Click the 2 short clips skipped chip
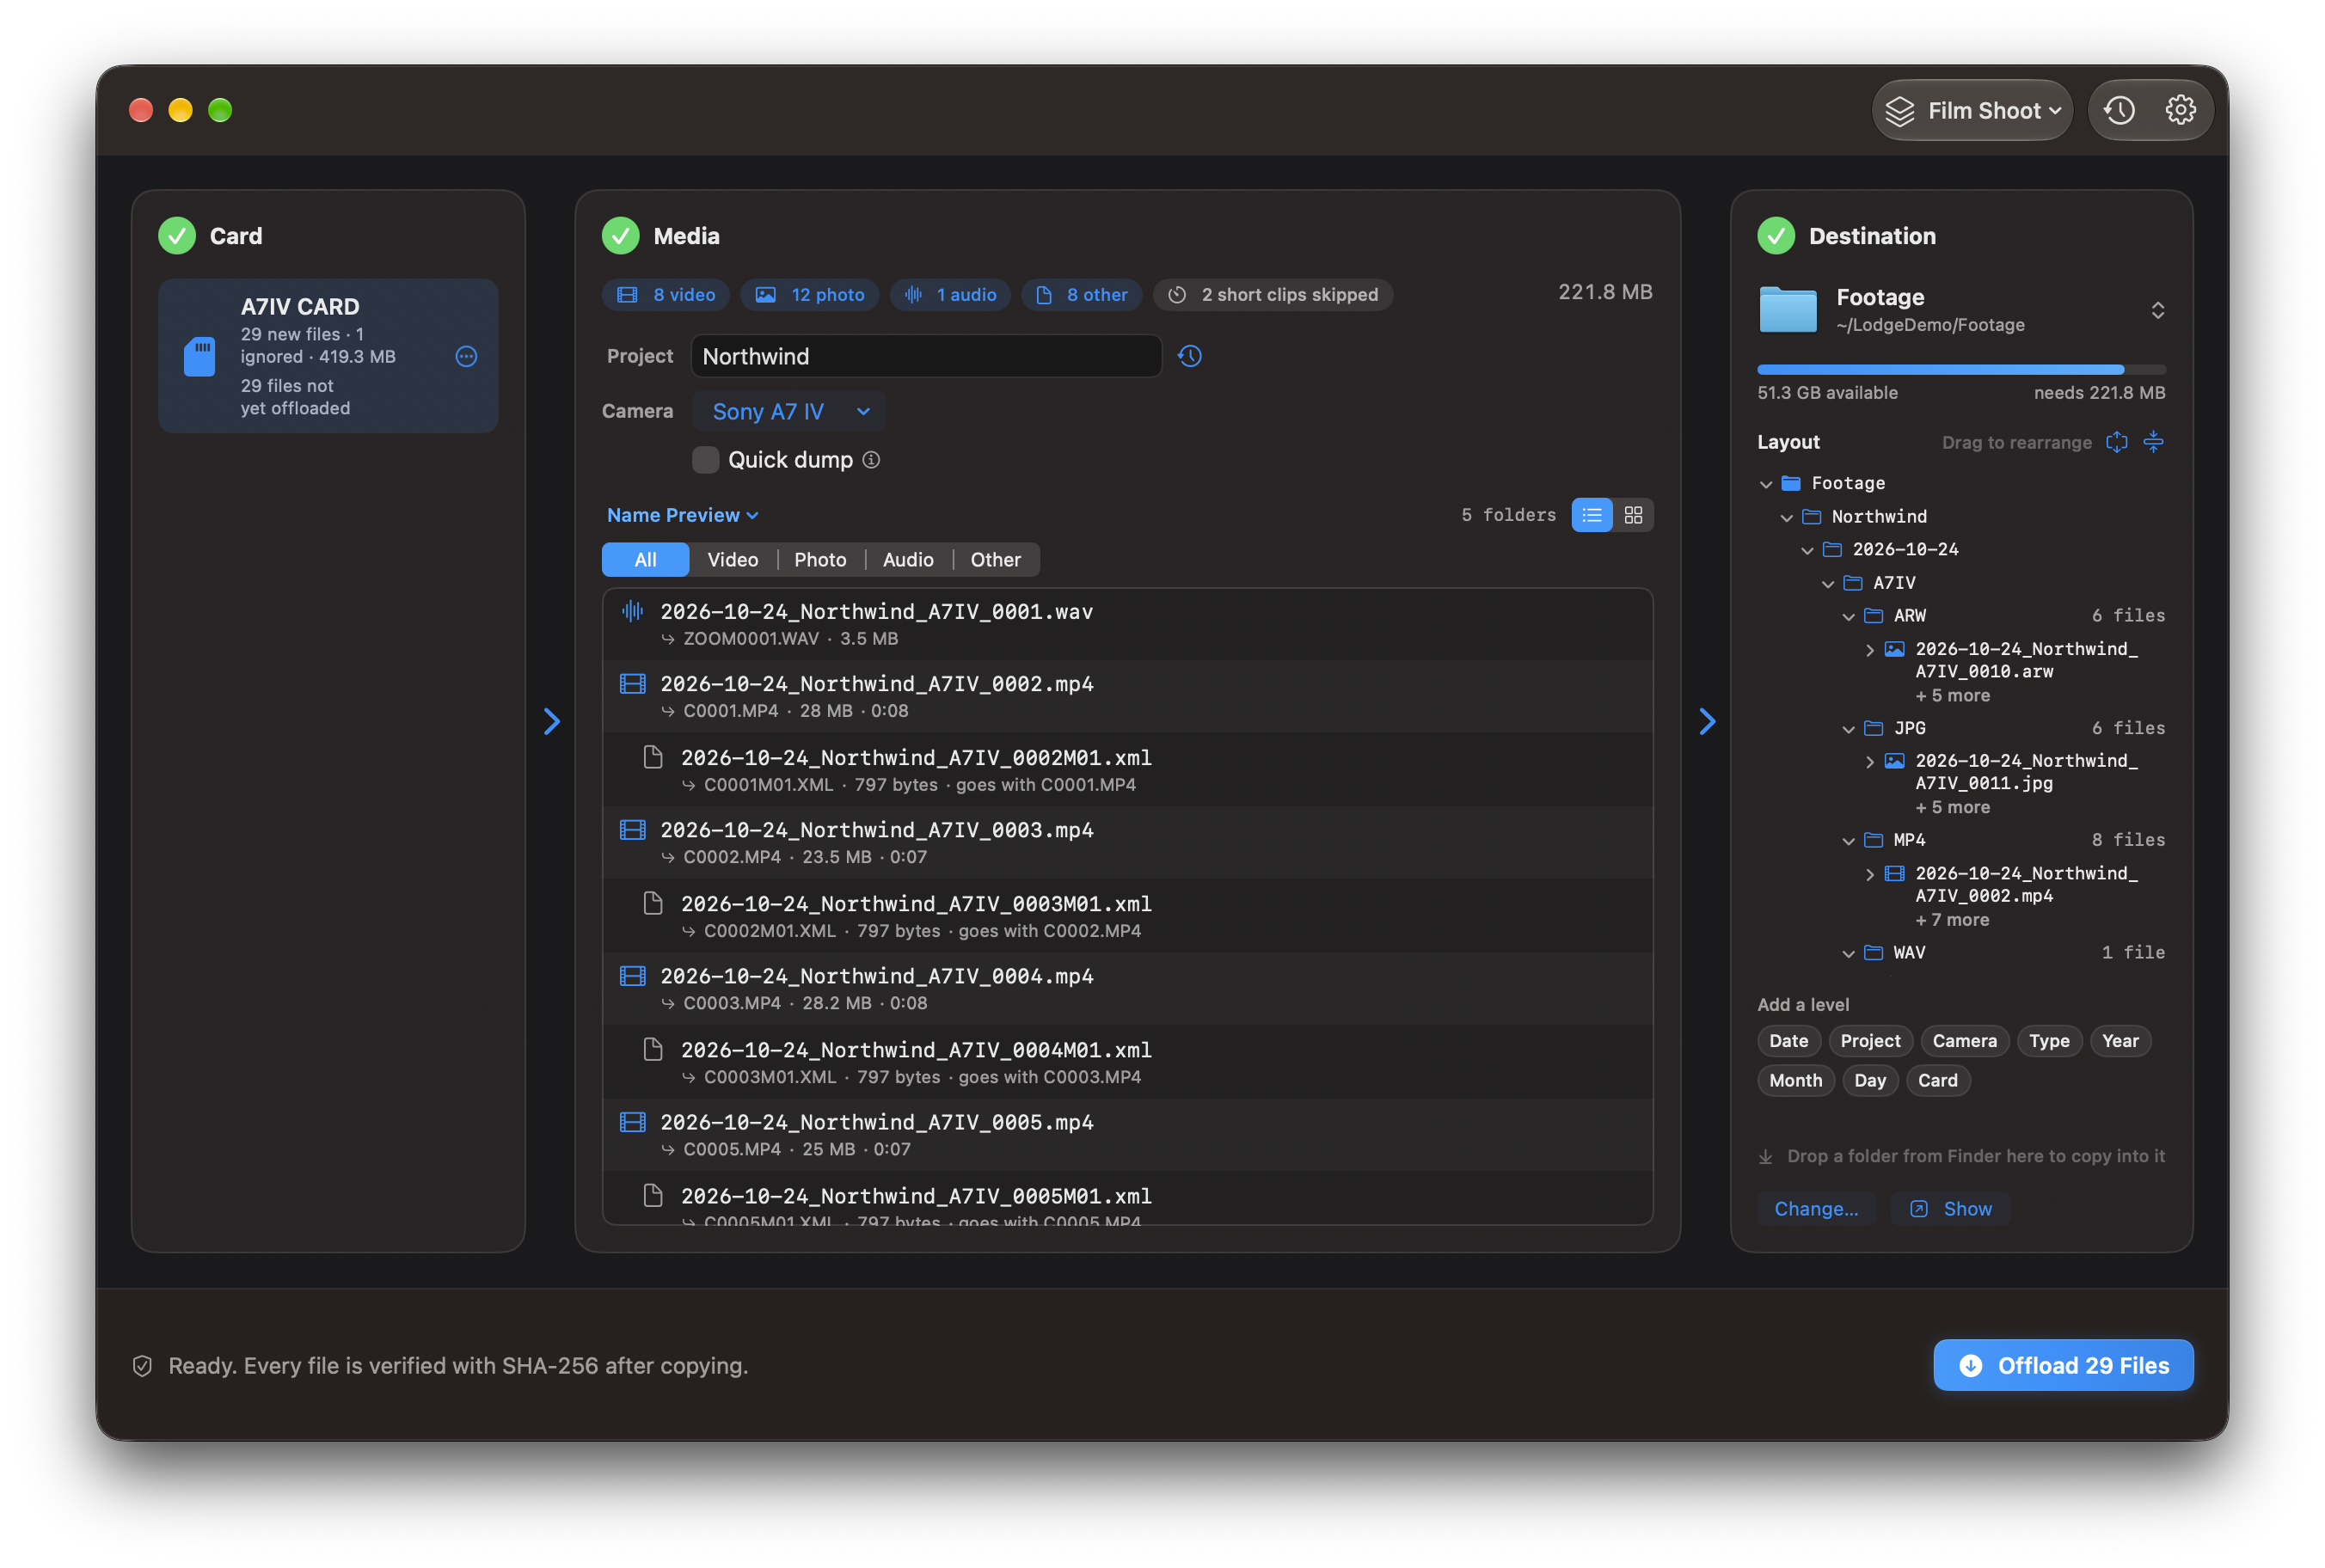2325x1568 pixels. (x=1273, y=295)
